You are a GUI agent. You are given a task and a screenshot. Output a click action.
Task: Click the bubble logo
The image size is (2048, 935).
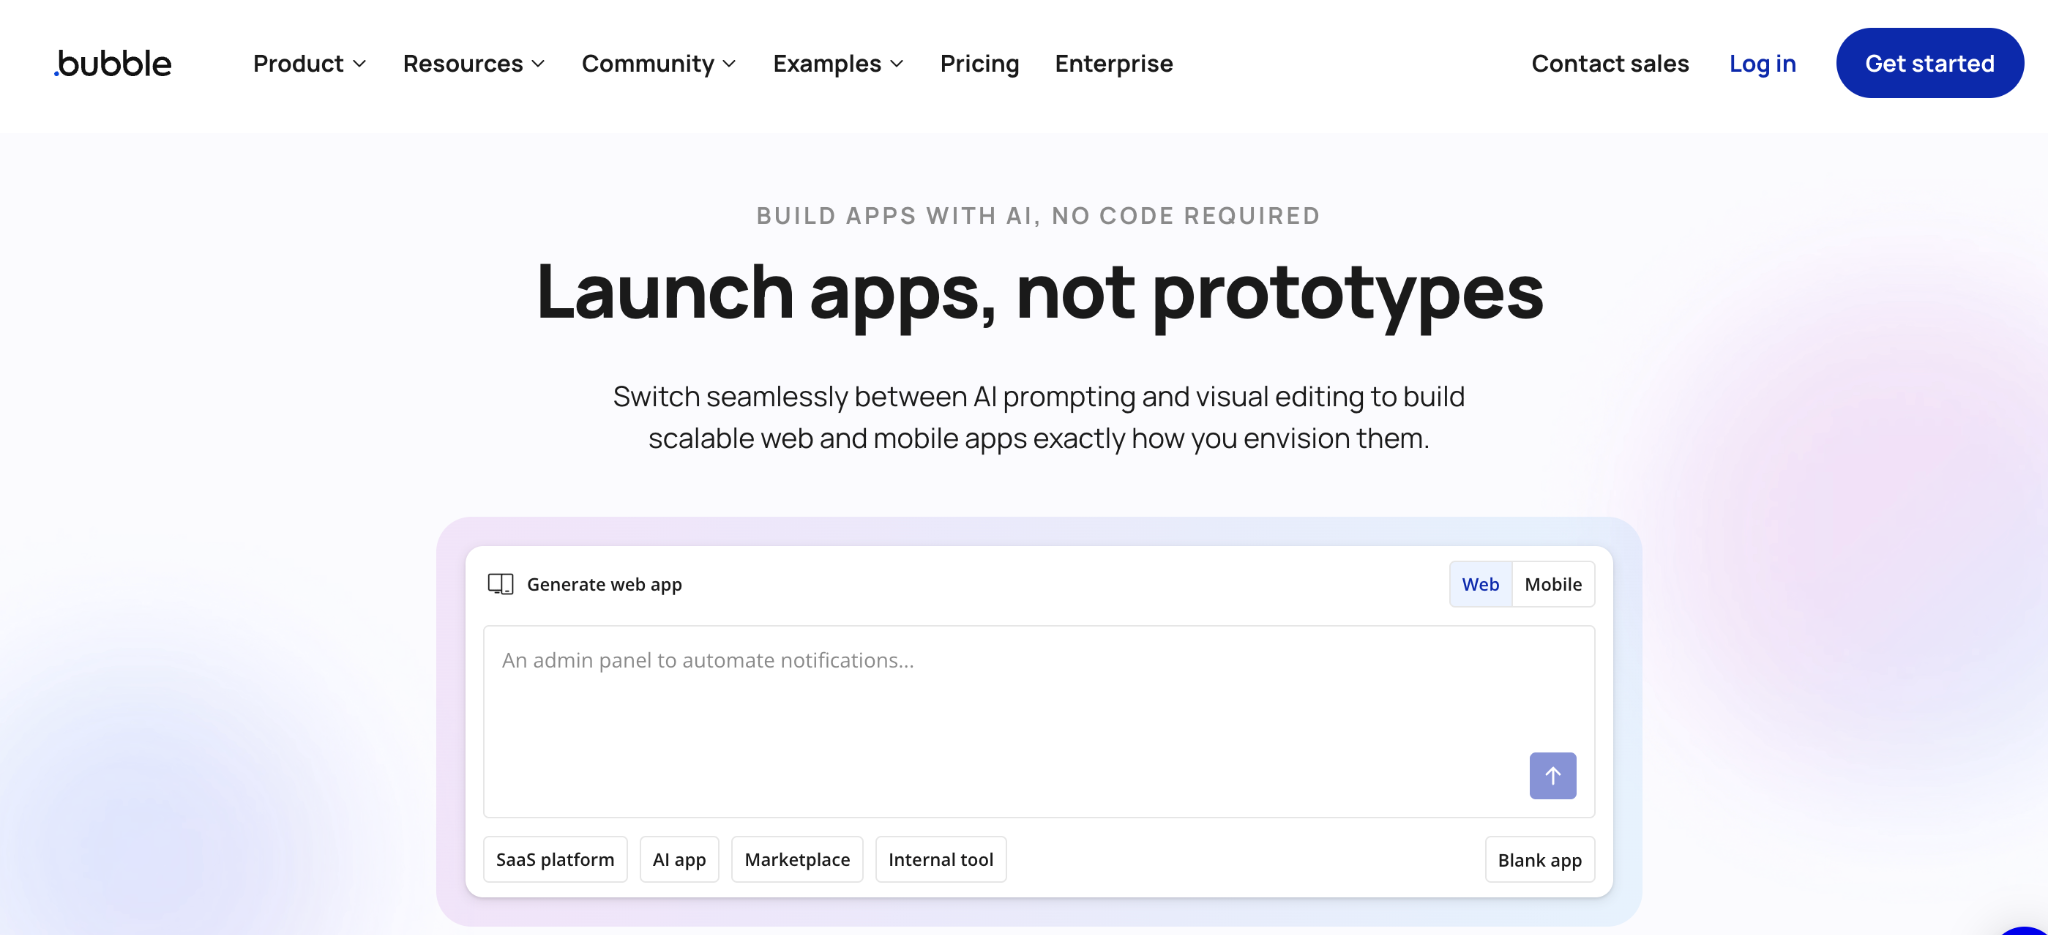click(x=113, y=63)
